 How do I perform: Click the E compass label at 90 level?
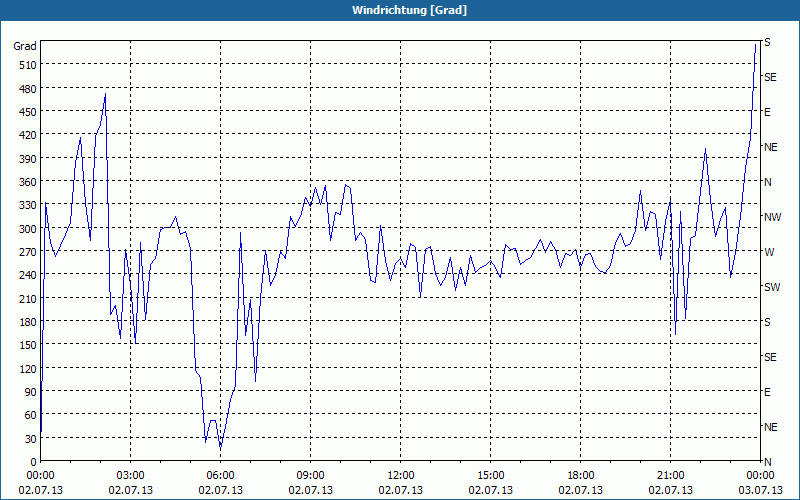(x=767, y=392)
